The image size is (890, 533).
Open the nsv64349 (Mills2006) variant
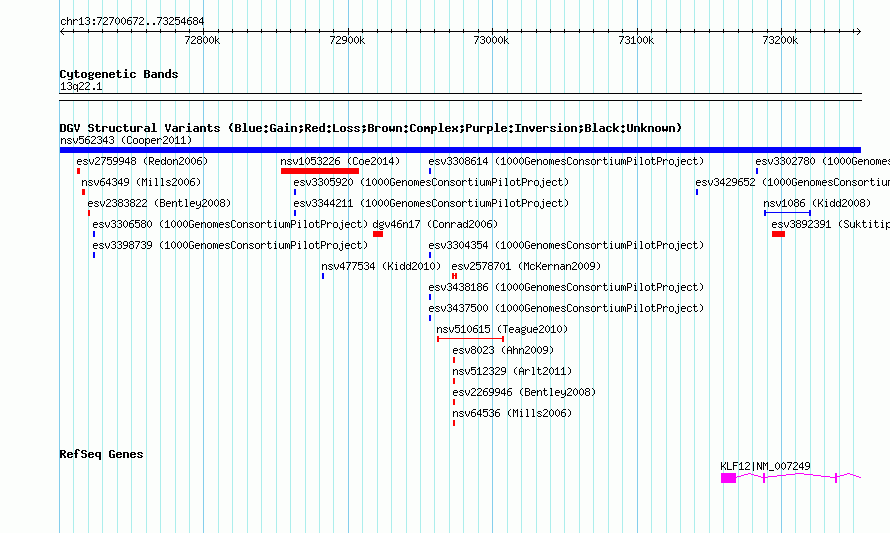tap(141, 182)
